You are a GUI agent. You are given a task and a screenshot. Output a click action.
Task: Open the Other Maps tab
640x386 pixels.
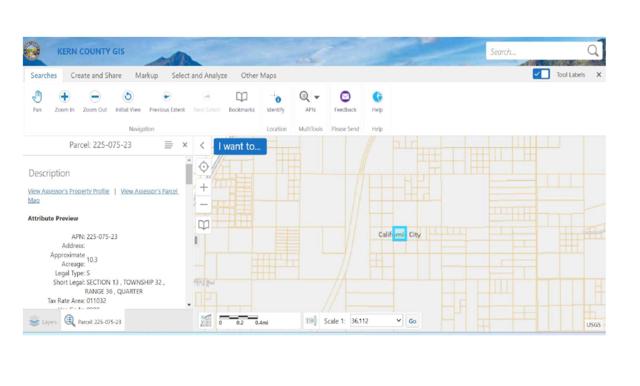click(258, 75)
